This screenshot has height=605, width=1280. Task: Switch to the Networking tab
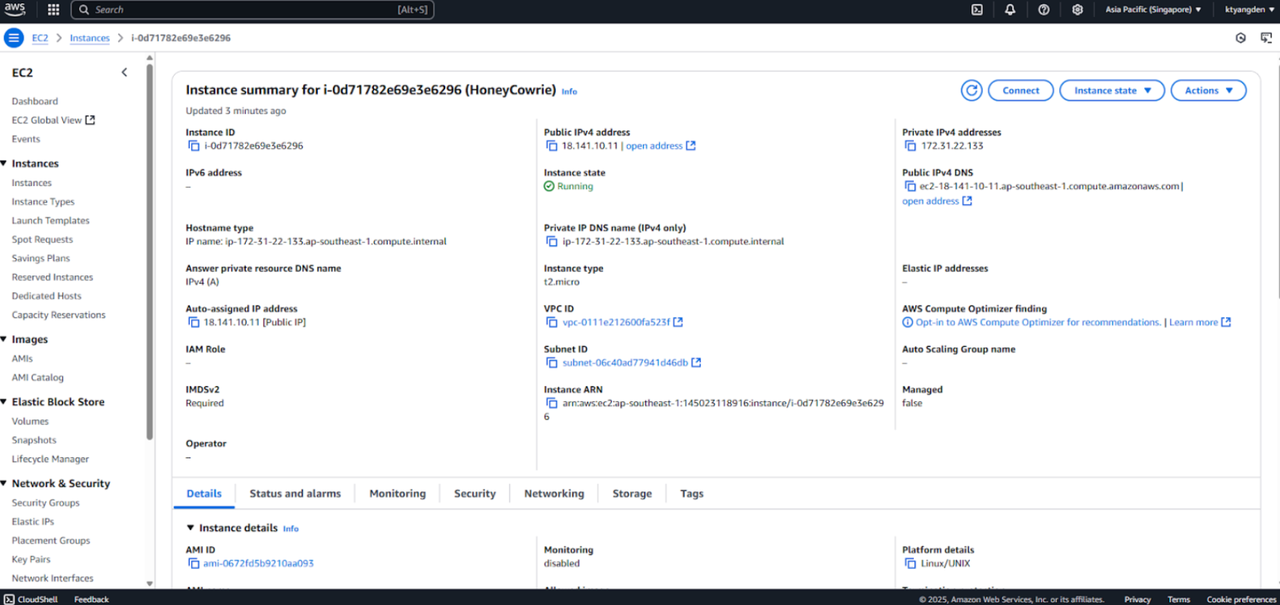pos(554,494)
